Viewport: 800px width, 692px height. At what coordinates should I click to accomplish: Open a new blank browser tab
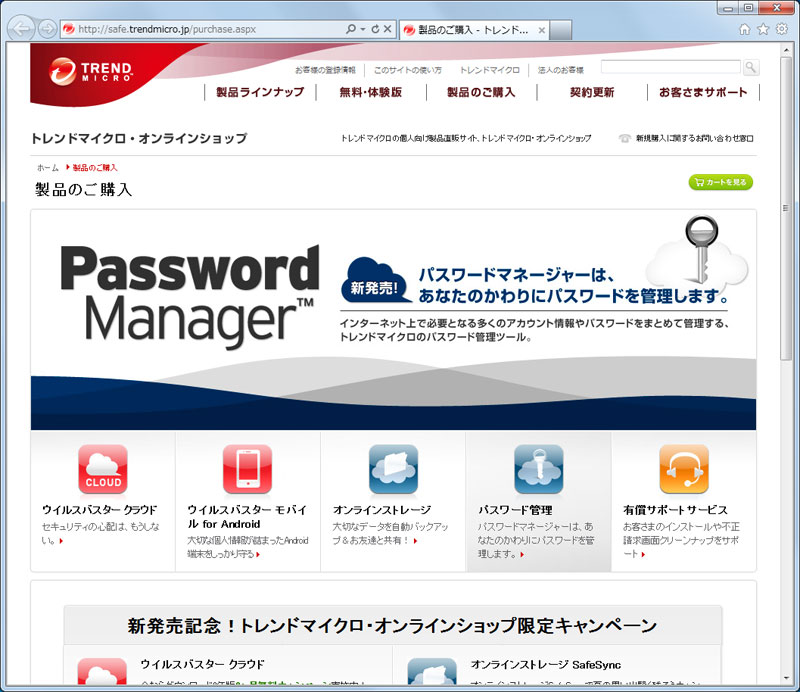coord(561,30)
